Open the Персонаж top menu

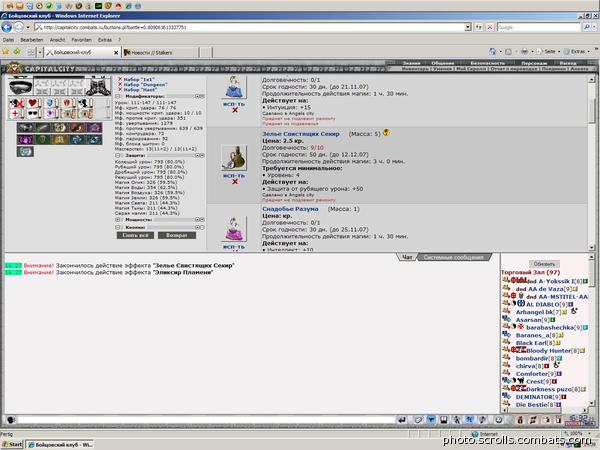click(533, 63)
